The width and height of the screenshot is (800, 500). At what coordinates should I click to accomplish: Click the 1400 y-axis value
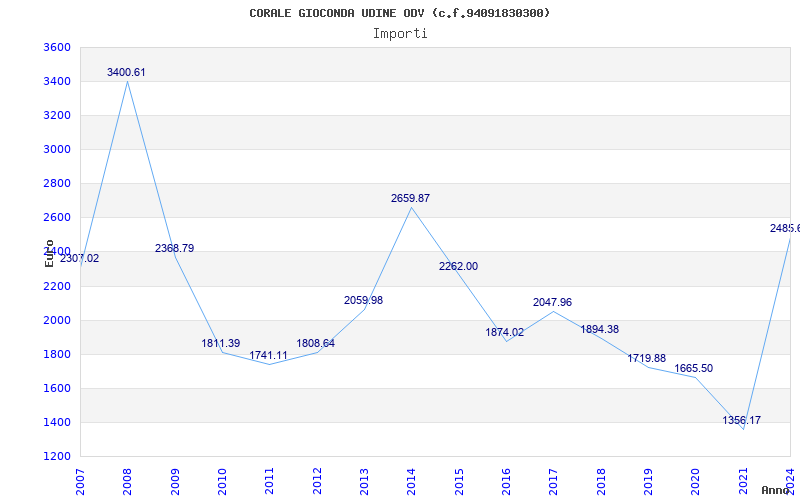coord(57,422)
